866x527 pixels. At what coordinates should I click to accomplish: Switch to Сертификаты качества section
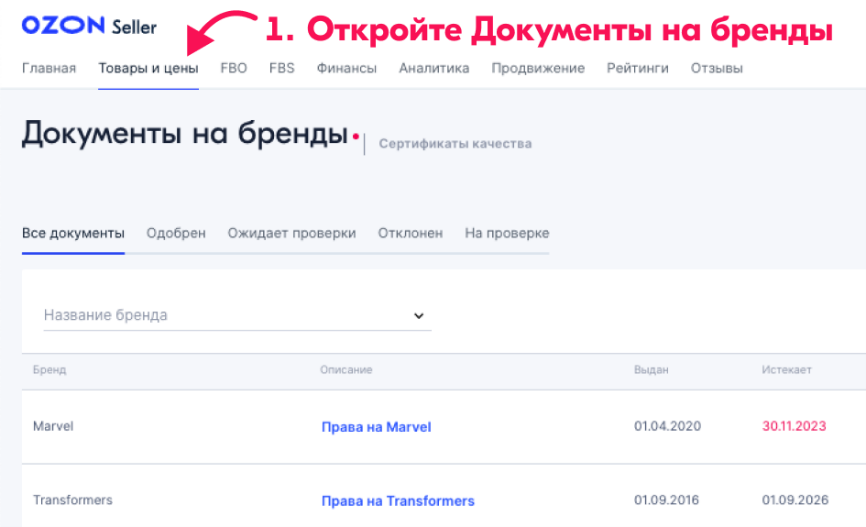click(x=455, y=144)
